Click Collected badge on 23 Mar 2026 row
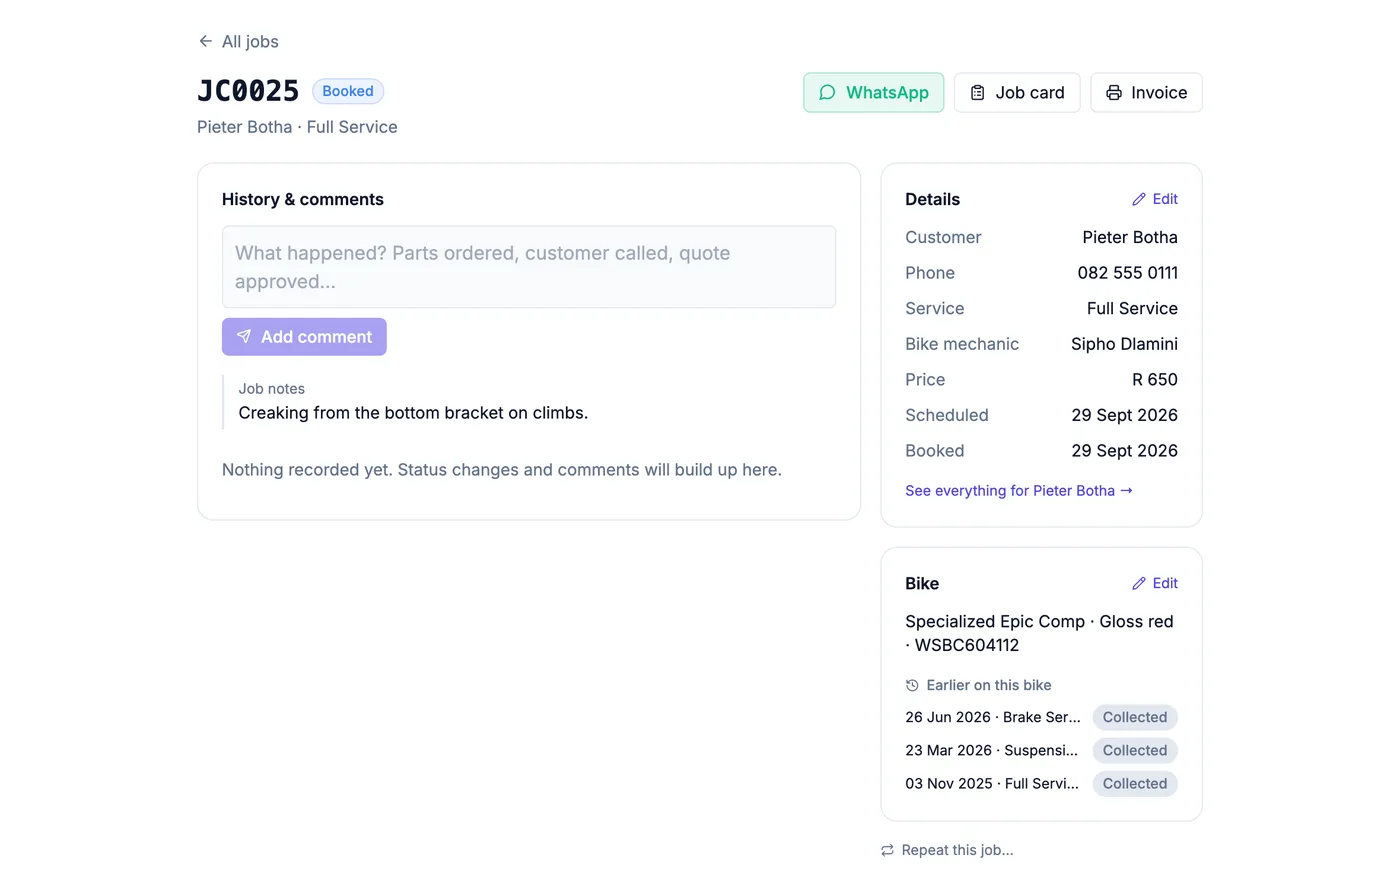 1135,750
